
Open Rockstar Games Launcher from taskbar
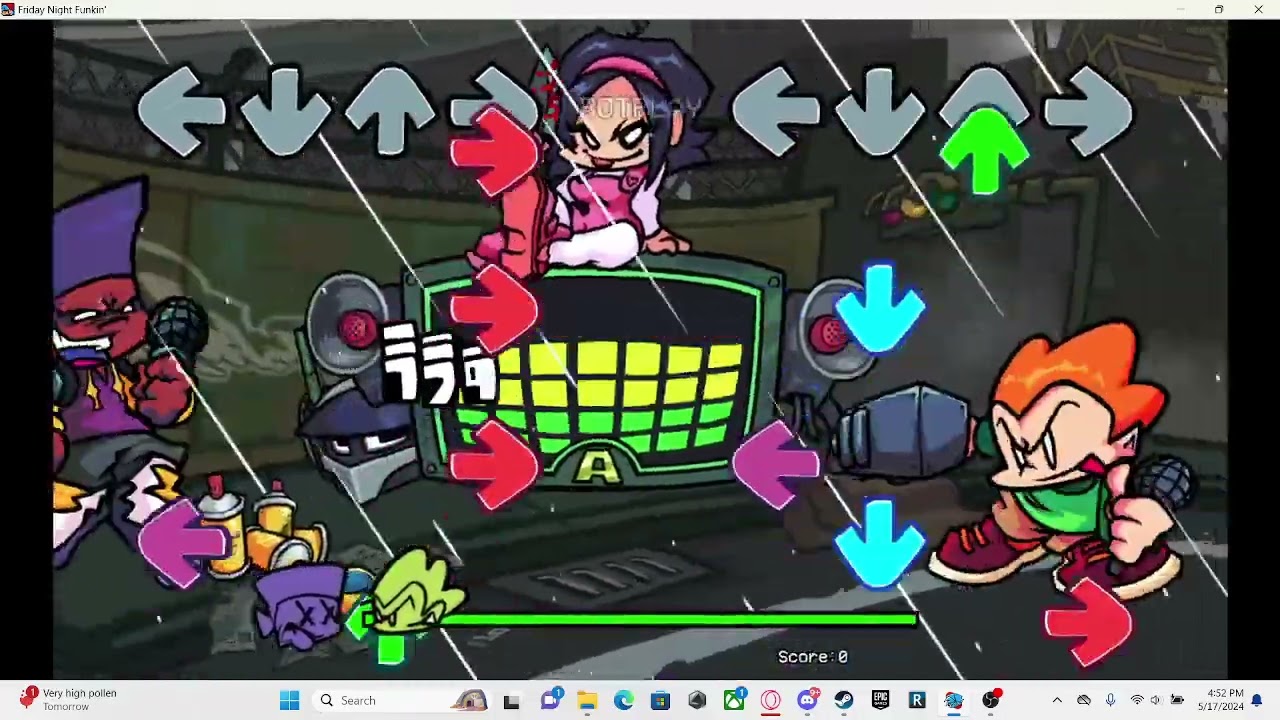917,700
